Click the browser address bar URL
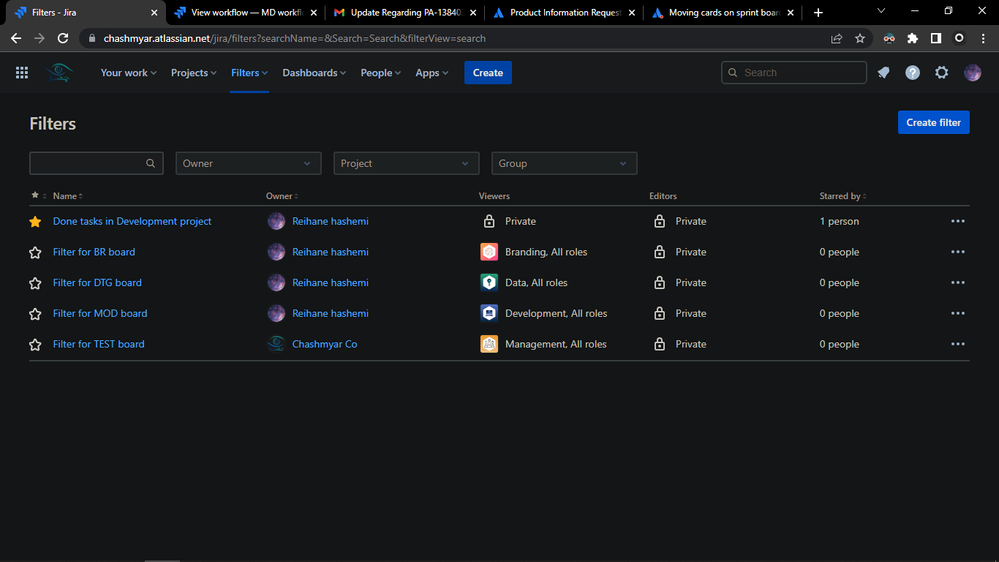Screen dimensions: 999x562 [x=294, y=38]
